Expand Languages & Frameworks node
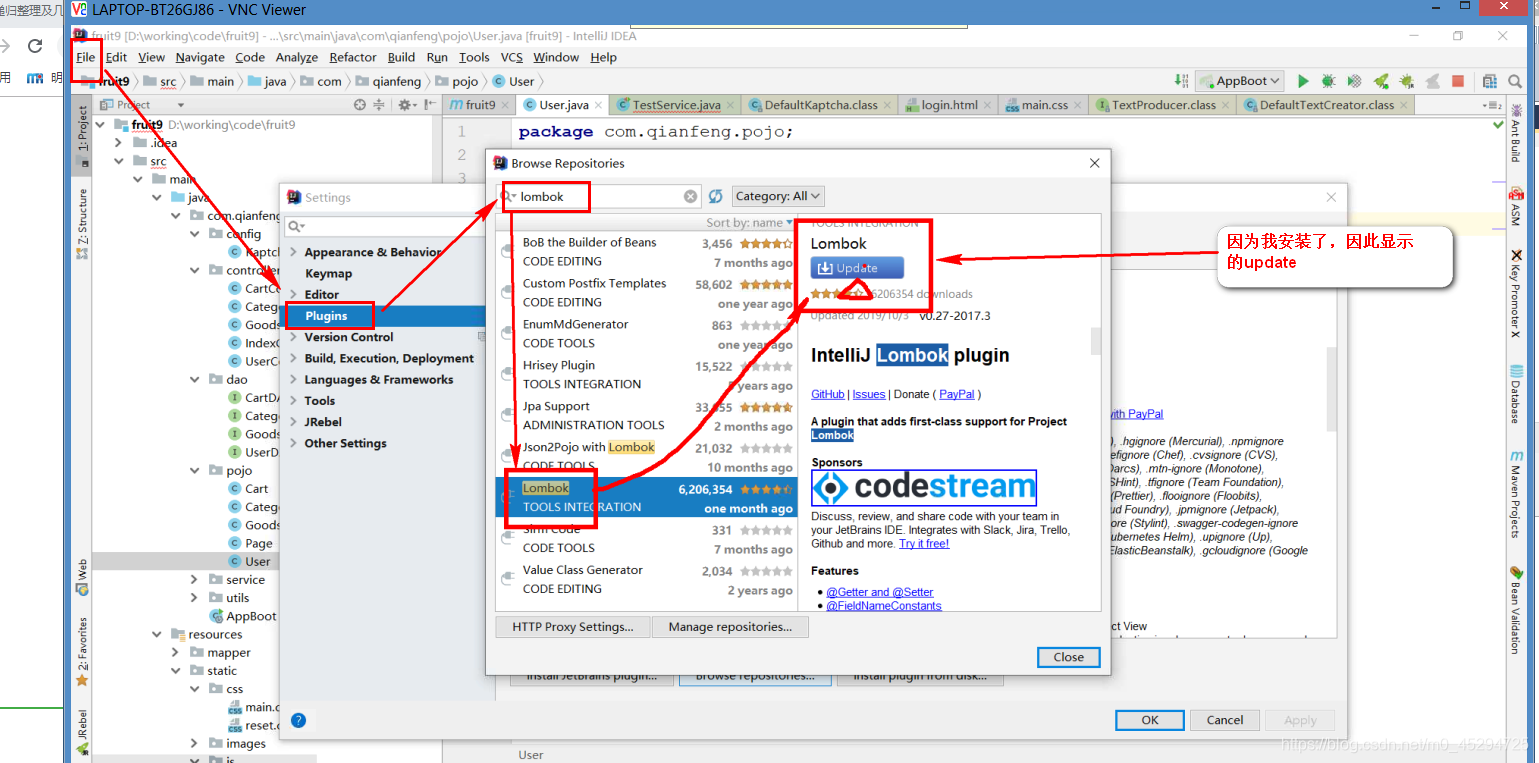 [x=293, y=380]
